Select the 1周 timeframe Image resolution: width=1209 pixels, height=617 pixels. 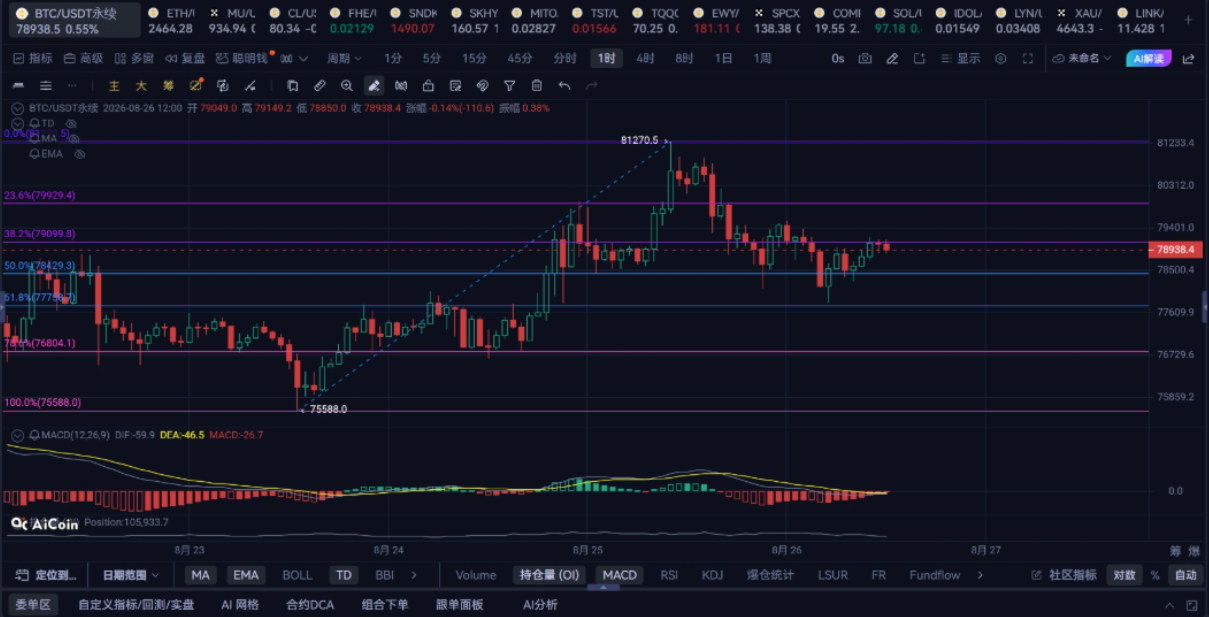[x=762, y=59]
